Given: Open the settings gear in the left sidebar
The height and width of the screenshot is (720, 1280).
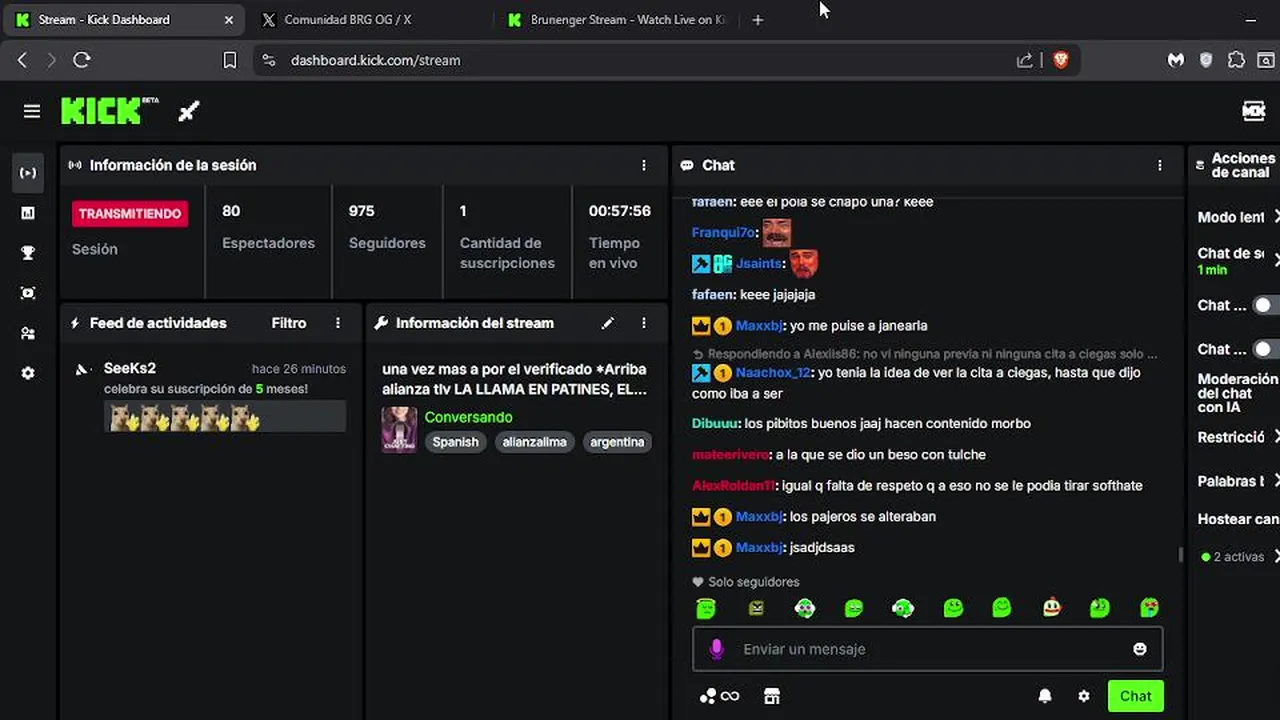Looking at the screenshot, I should point(28,373).
